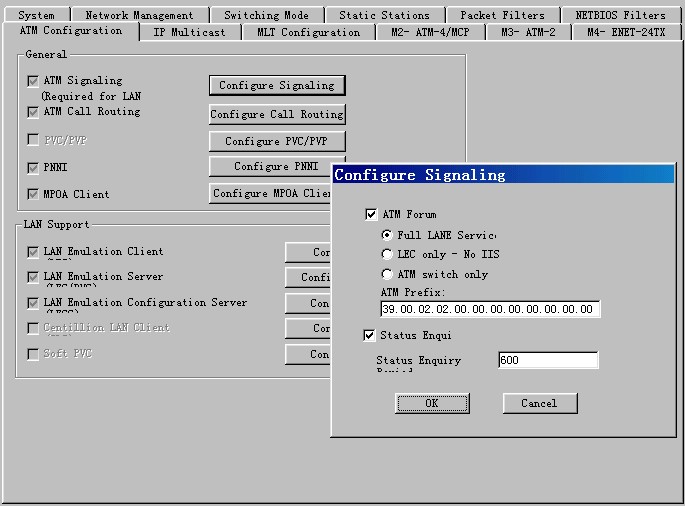Toggle the LAN Emulation Client checkbox
685x506 pixels.
pyautogui.click(x=33, y=252)
